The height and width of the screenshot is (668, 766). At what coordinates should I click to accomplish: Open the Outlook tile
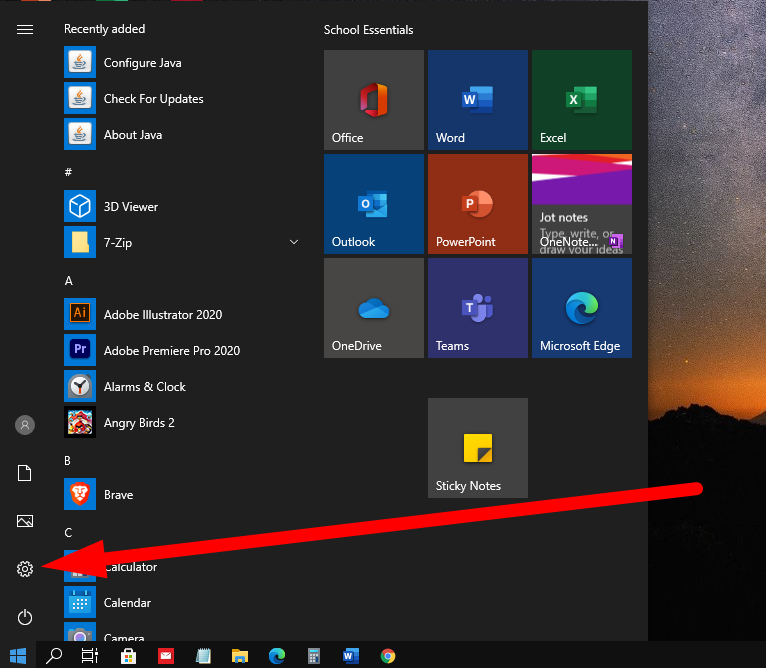tap(374, 204)
